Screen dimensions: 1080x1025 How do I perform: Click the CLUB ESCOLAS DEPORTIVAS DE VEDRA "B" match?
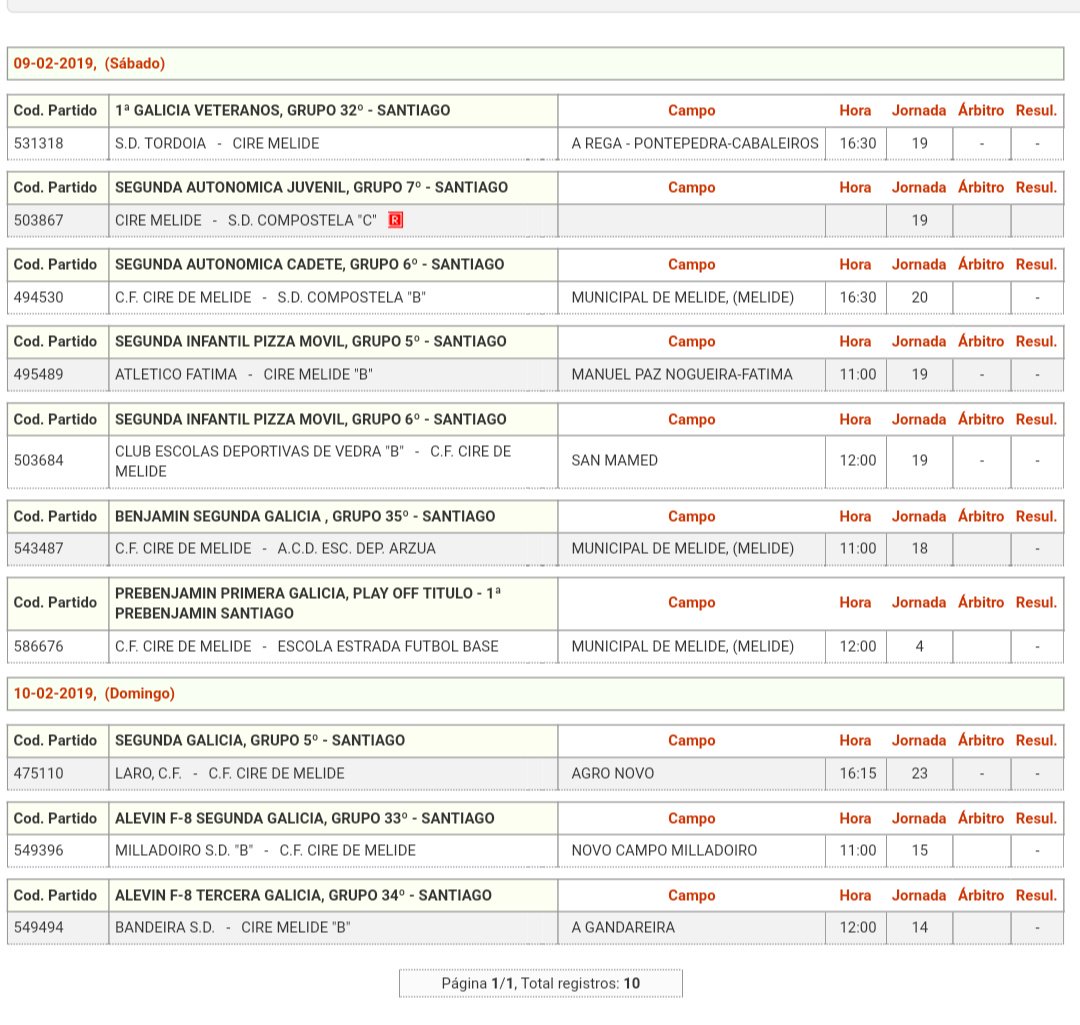click(x=313, y=462)
